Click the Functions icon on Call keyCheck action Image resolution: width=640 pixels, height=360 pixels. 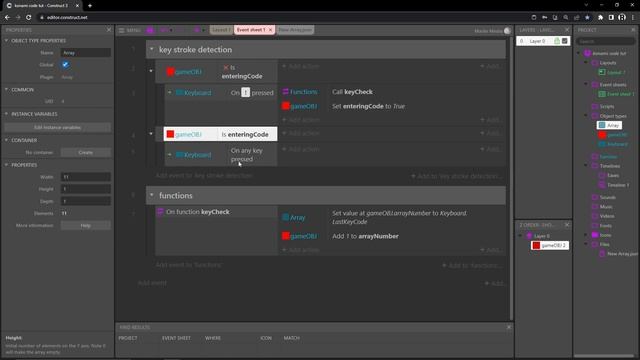click(286, 92)
